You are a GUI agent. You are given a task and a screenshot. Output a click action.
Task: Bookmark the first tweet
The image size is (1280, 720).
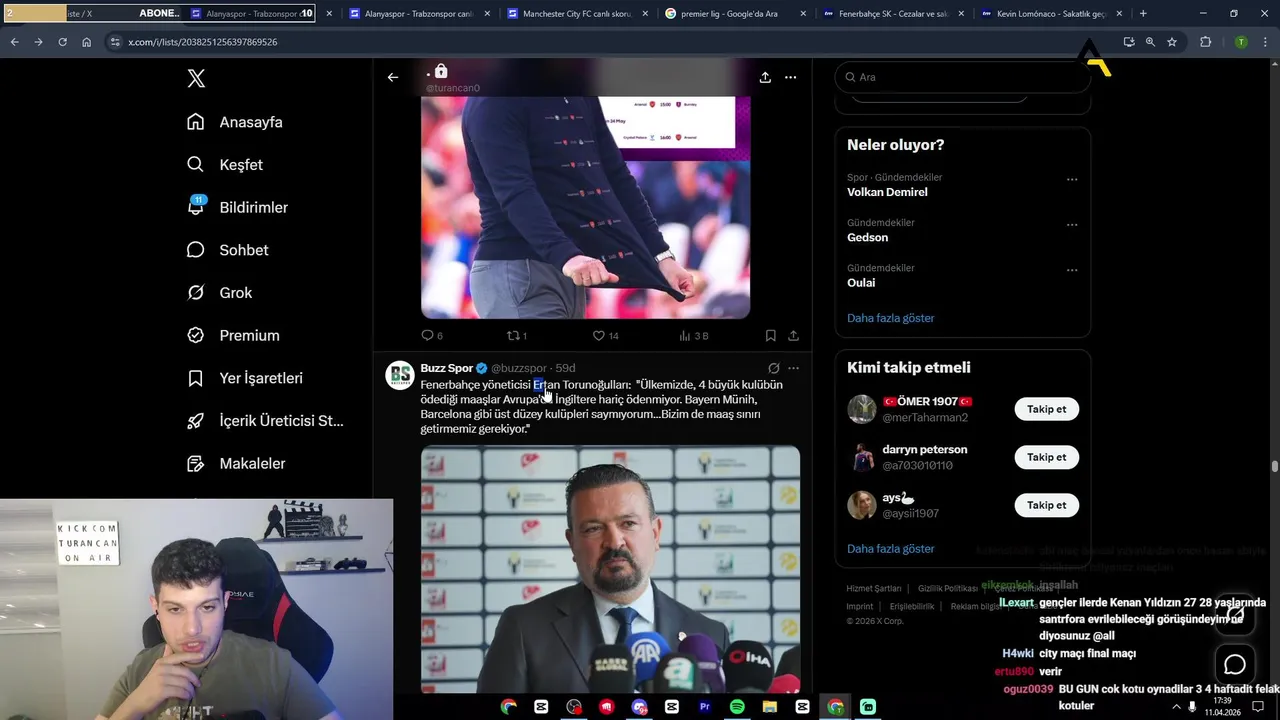pyautogui.click(x=770, y=336)
